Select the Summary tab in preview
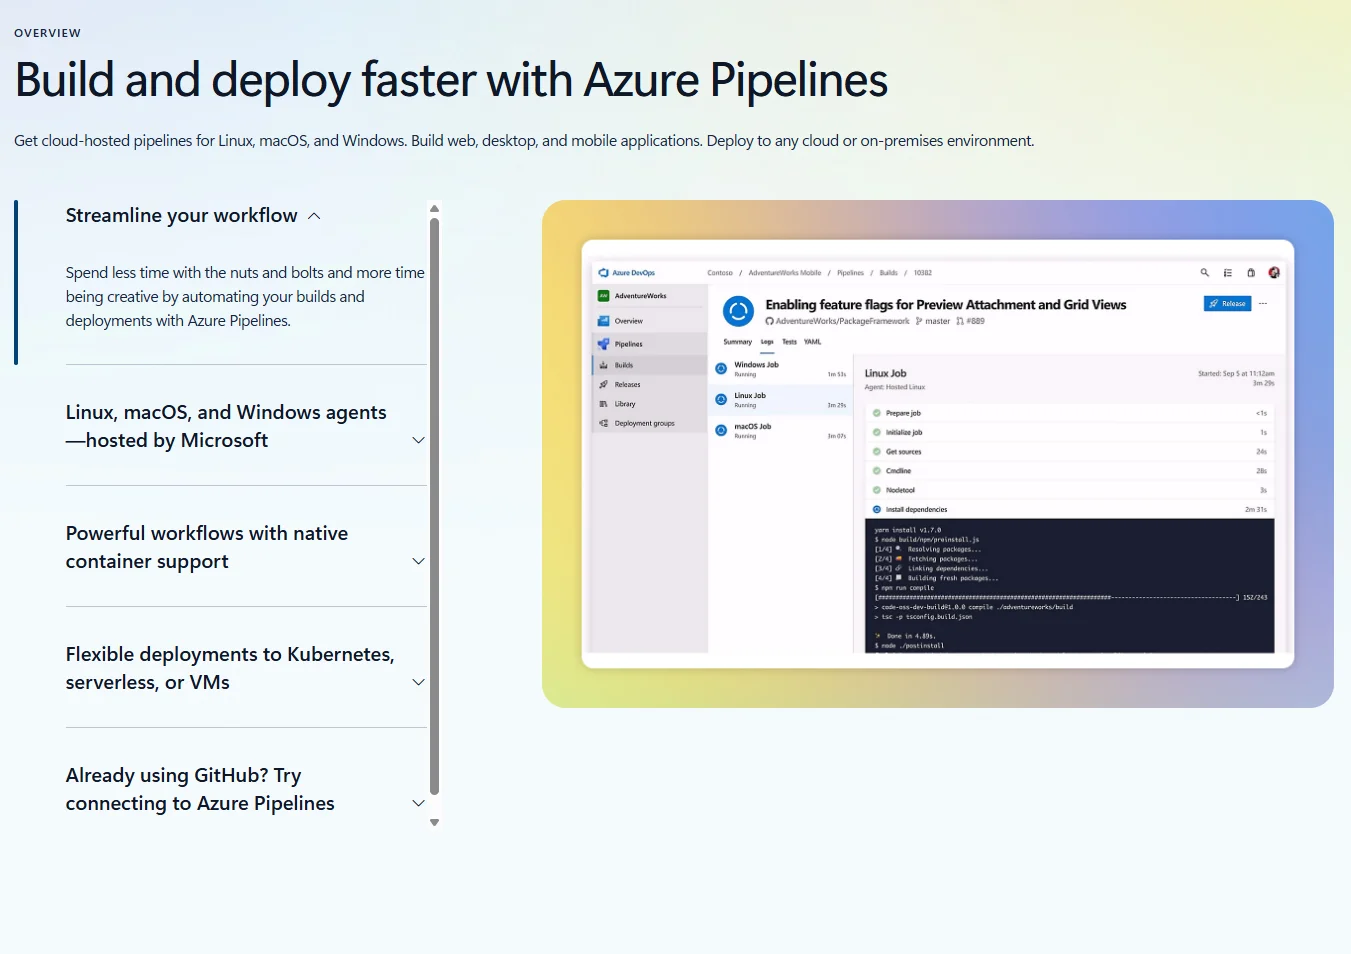This screenshot has height=954, width=1351. pos(738,342)
